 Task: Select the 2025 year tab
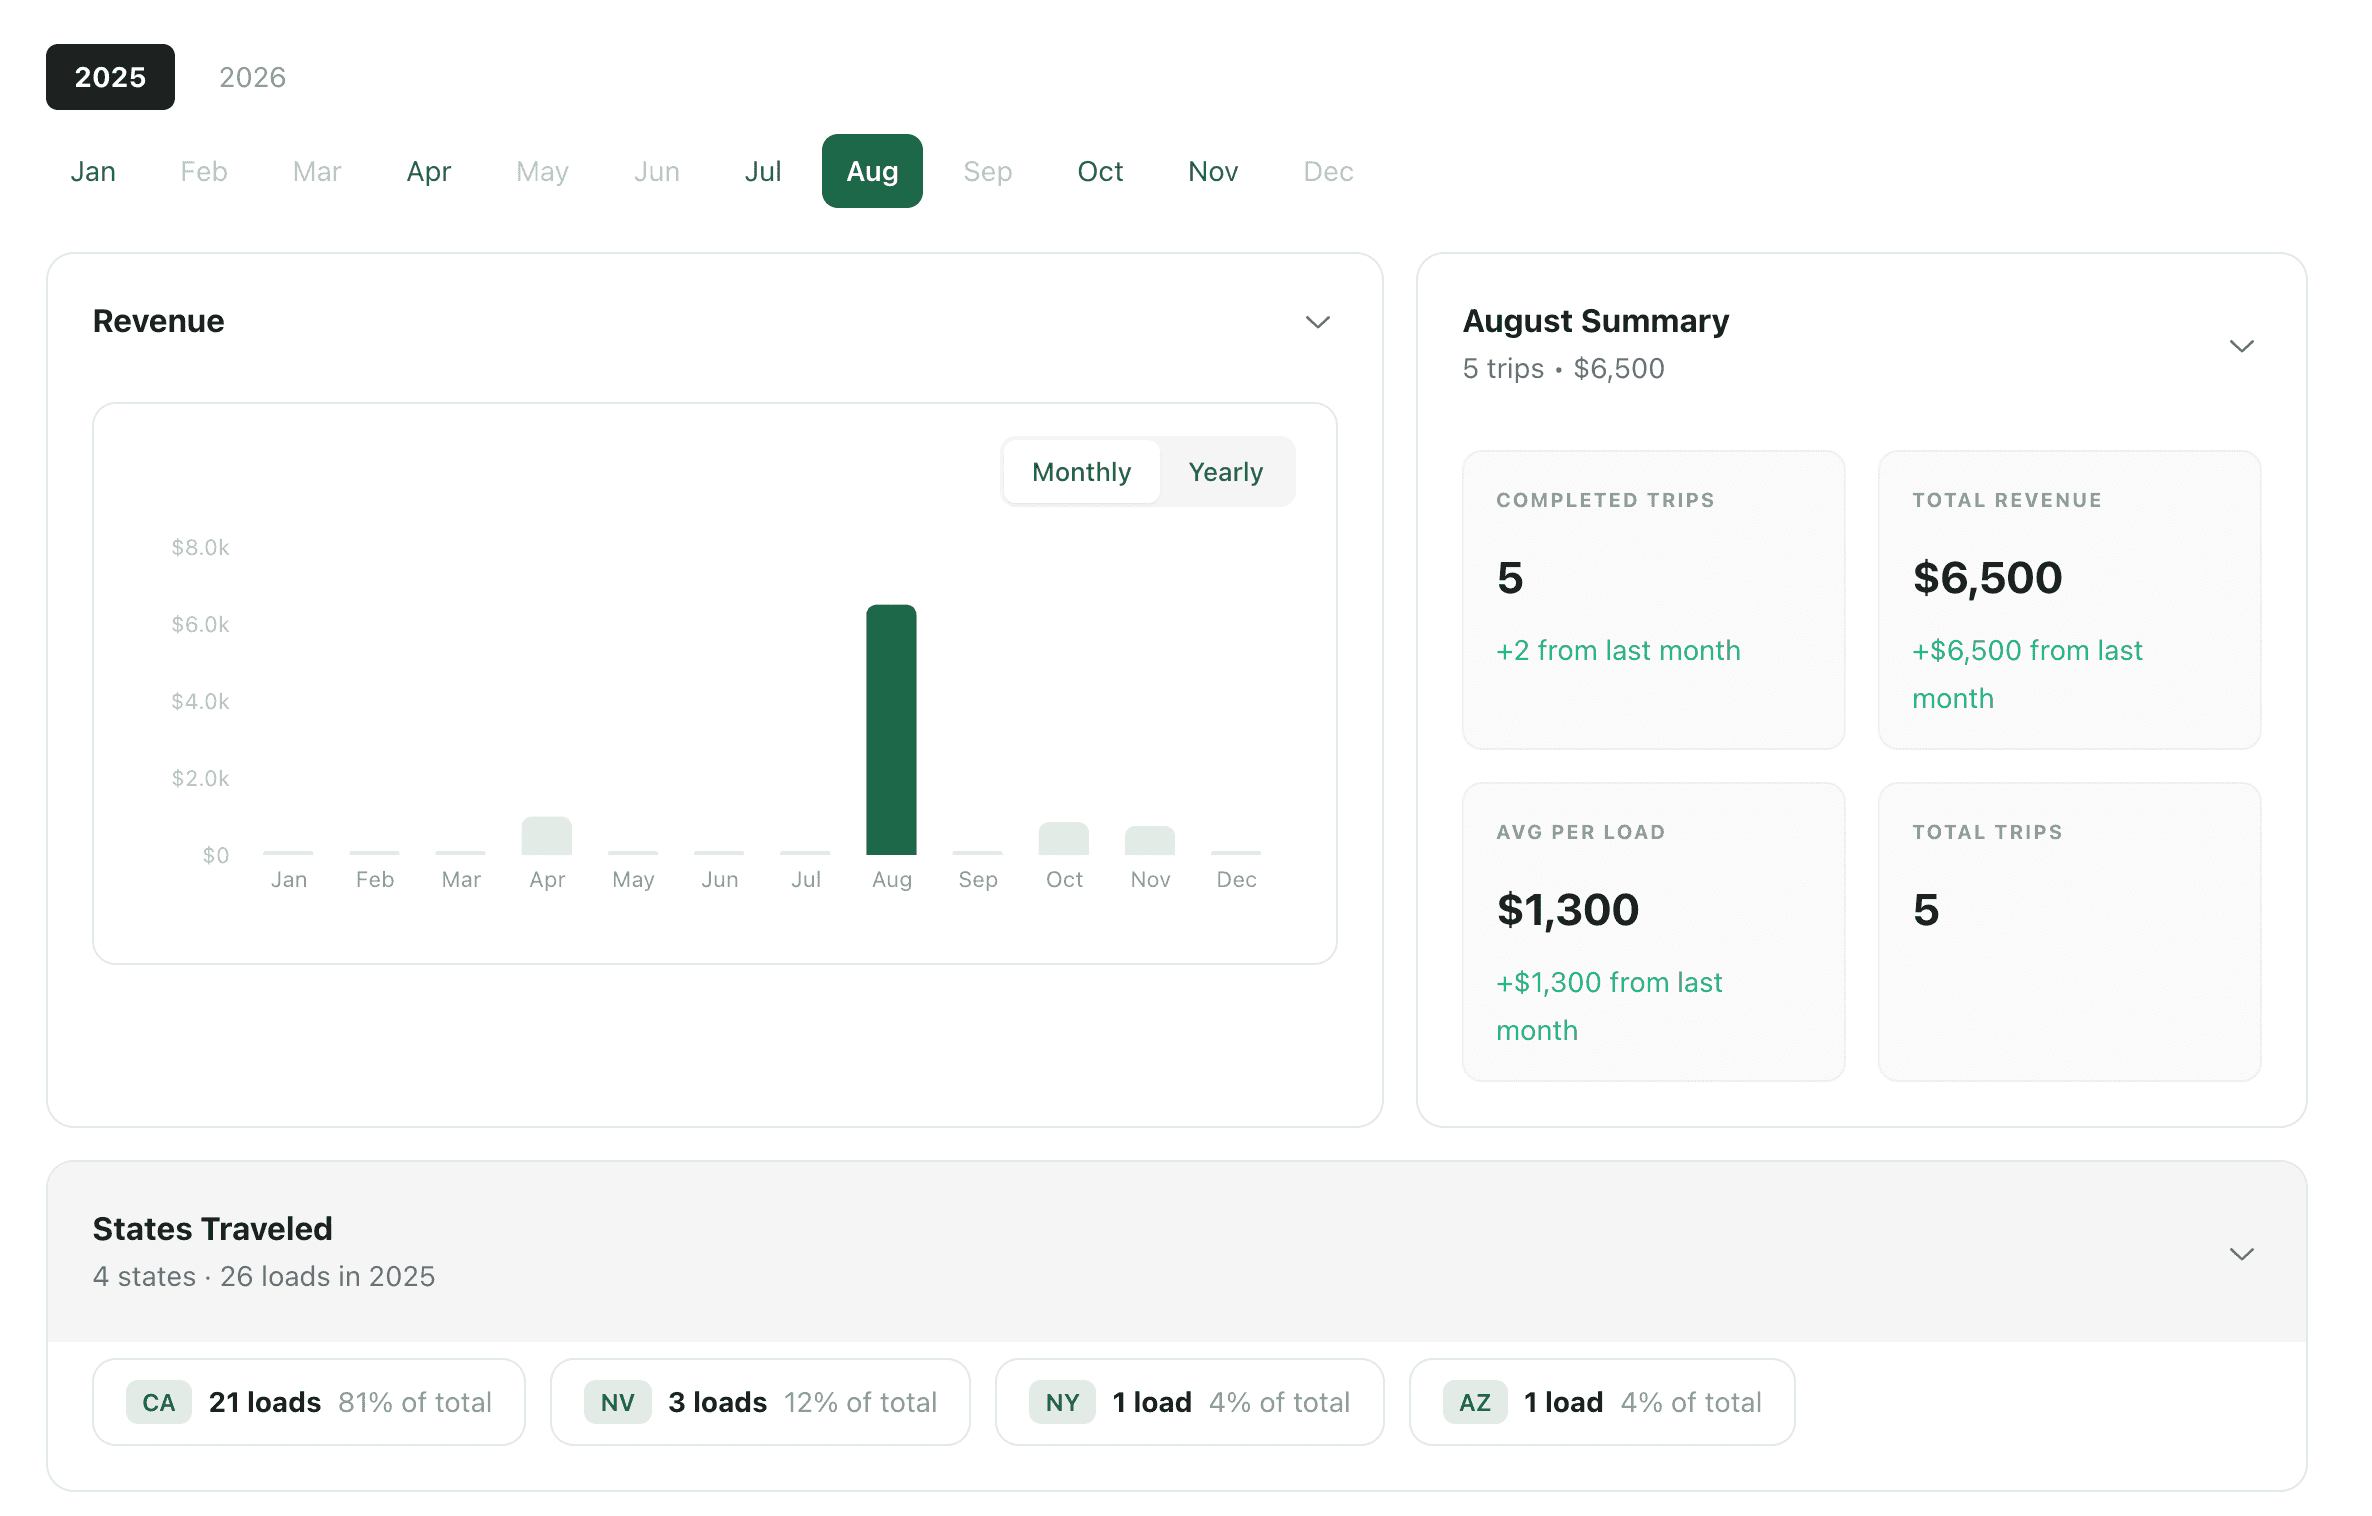click(x=110, y=77)
